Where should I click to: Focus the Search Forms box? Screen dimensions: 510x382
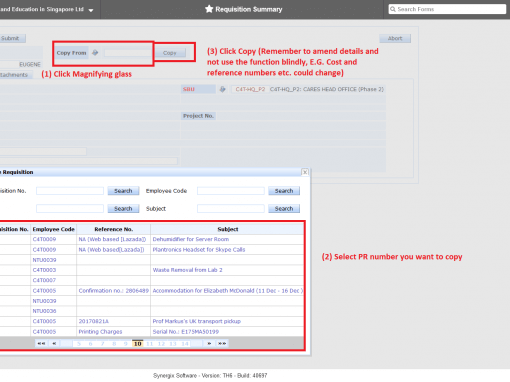pyautogui.click(x=447, y=9)
